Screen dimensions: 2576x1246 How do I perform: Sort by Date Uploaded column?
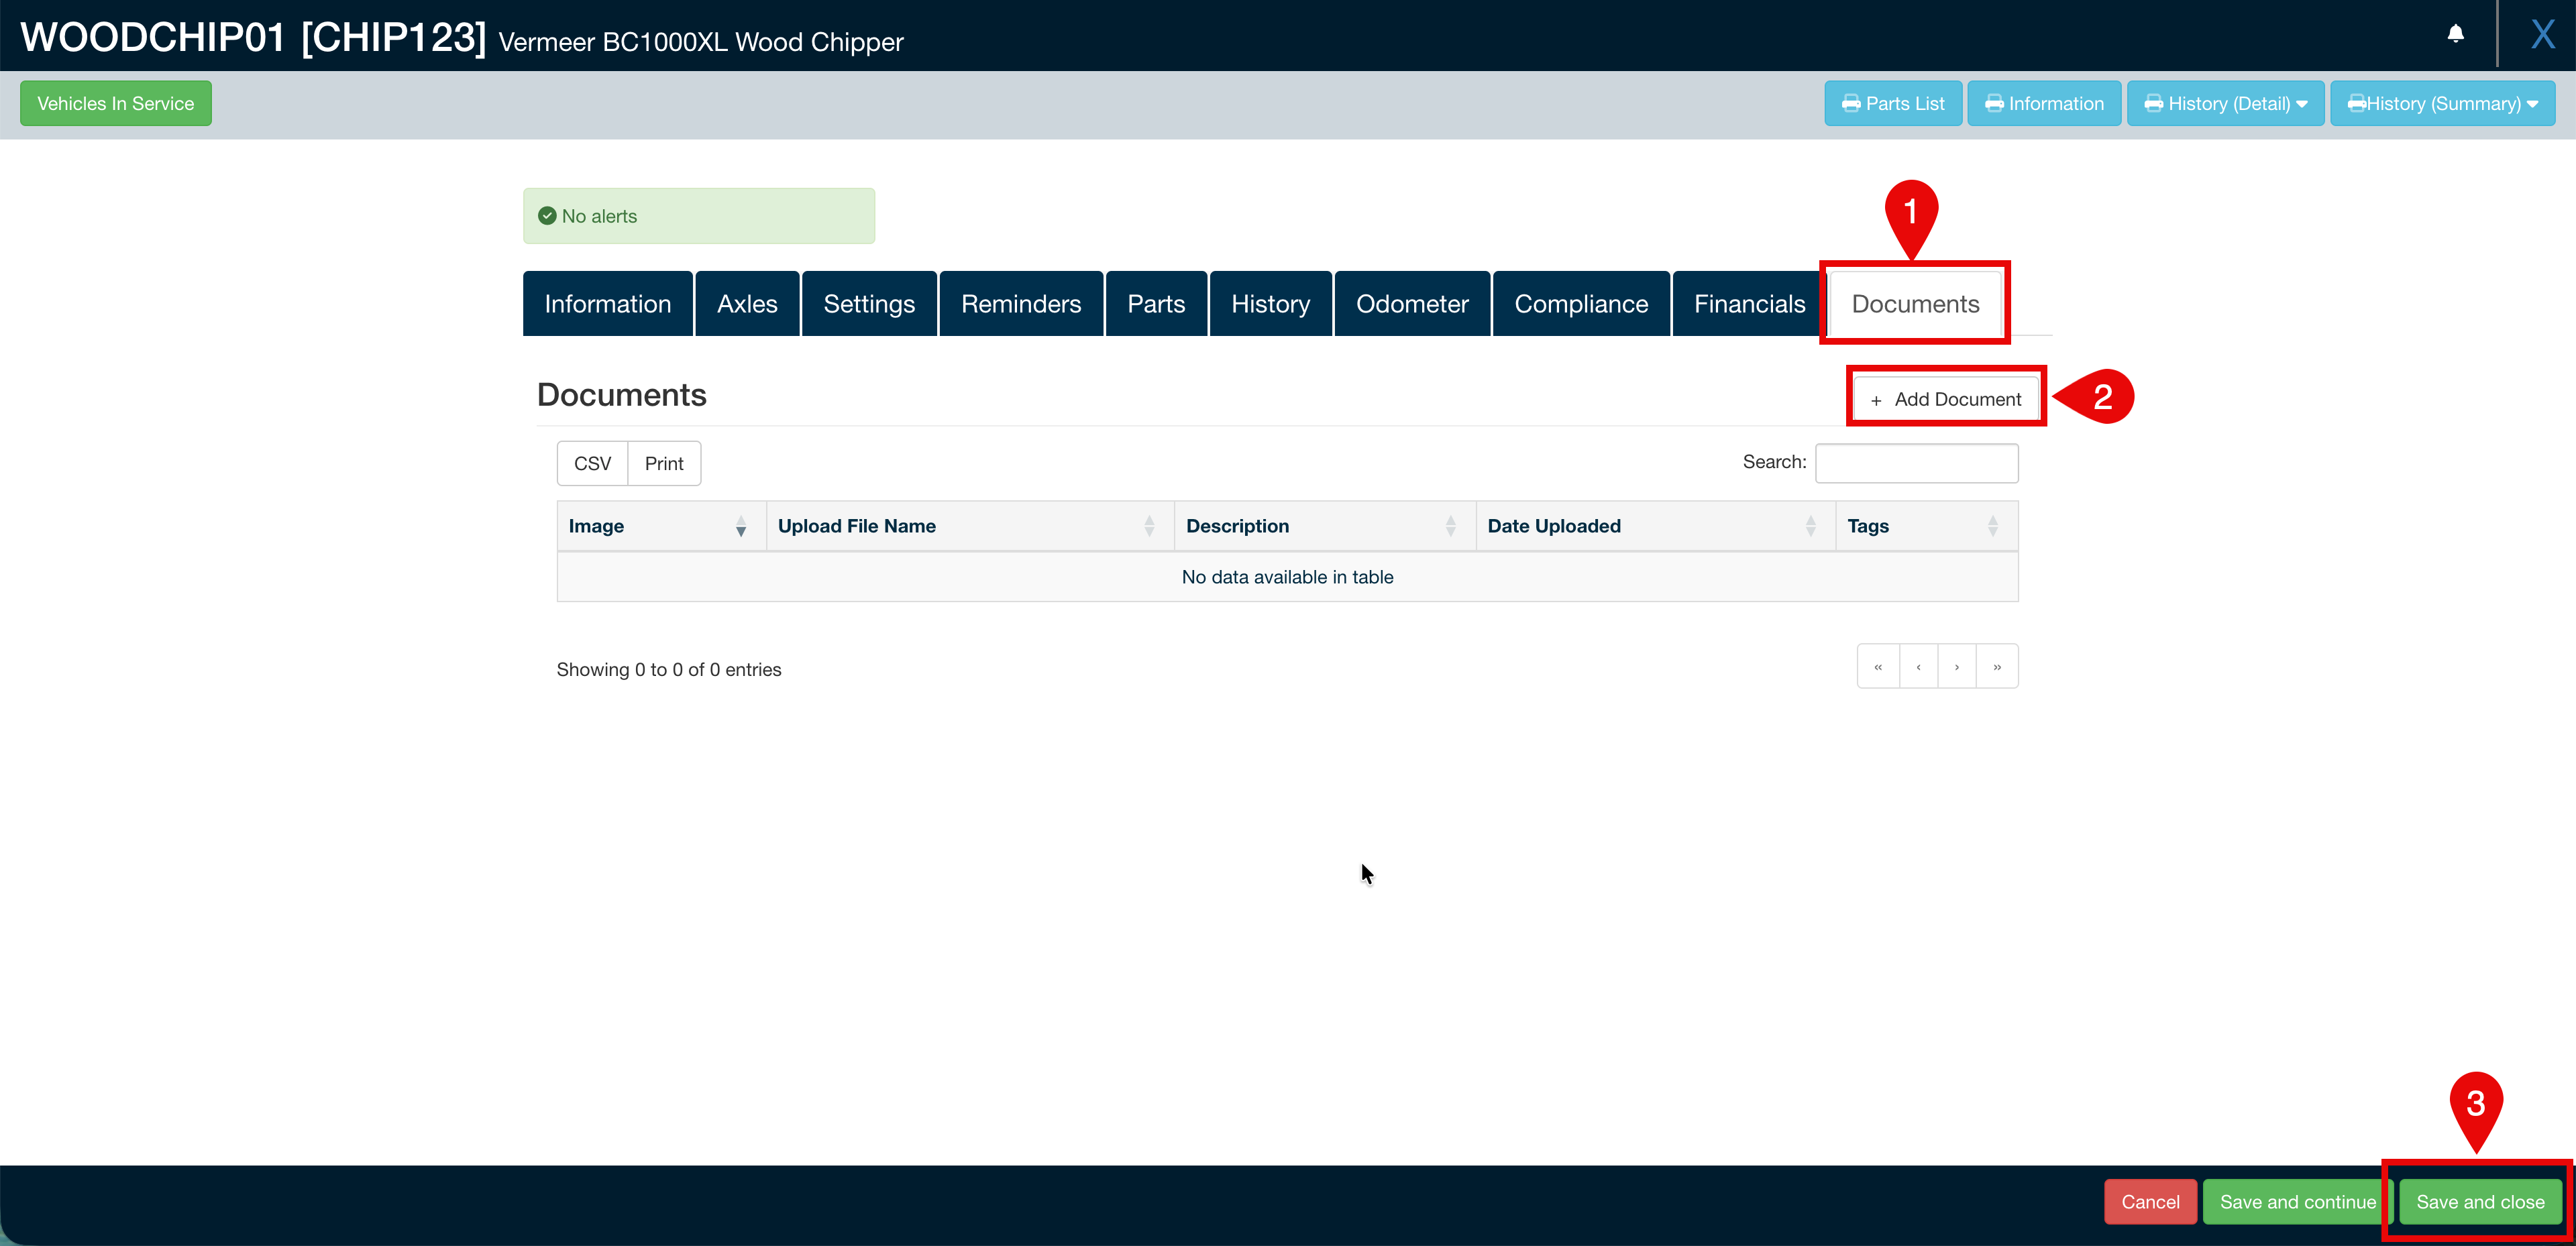tap(1655, 526)
